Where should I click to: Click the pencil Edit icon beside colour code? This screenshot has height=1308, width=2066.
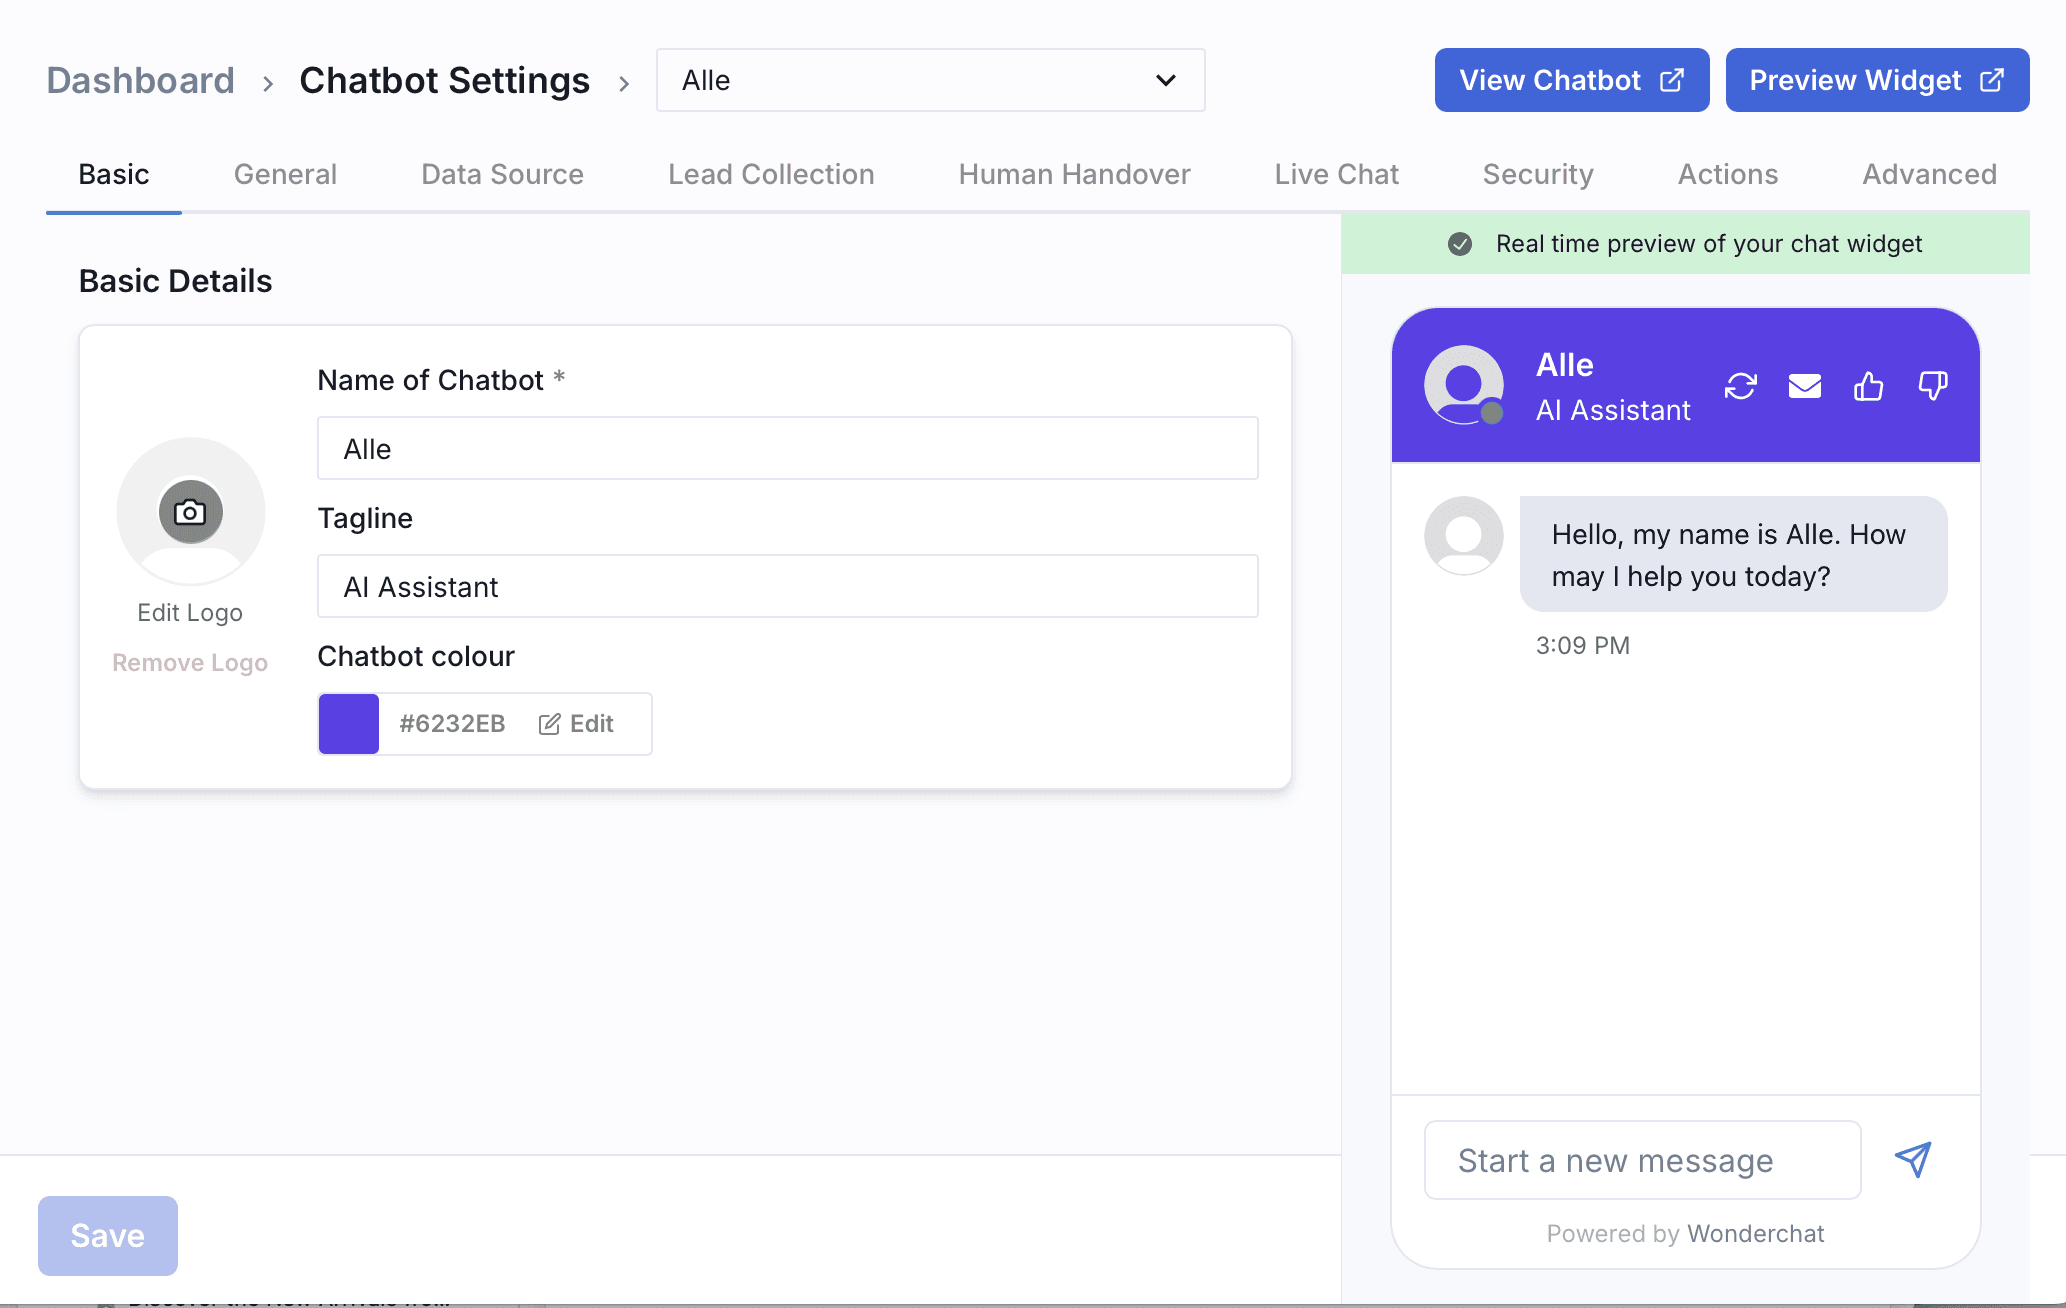tap(550, 724)
